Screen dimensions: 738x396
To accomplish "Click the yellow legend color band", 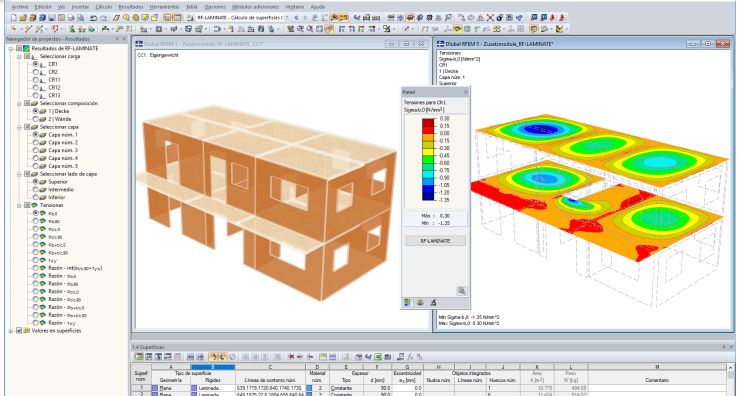I will coord(428,152).
